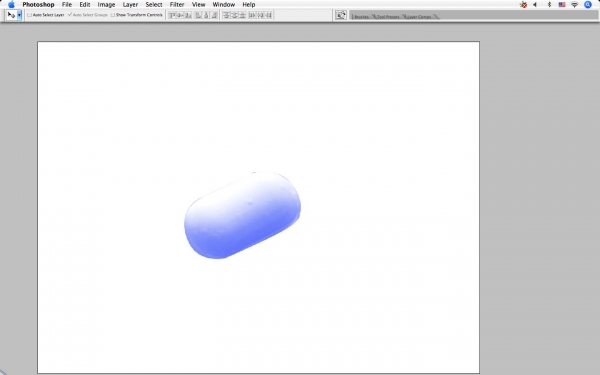Open the Select menu
Image resolution: width=600 pixels, height=375 pixels.
point(154,5)
